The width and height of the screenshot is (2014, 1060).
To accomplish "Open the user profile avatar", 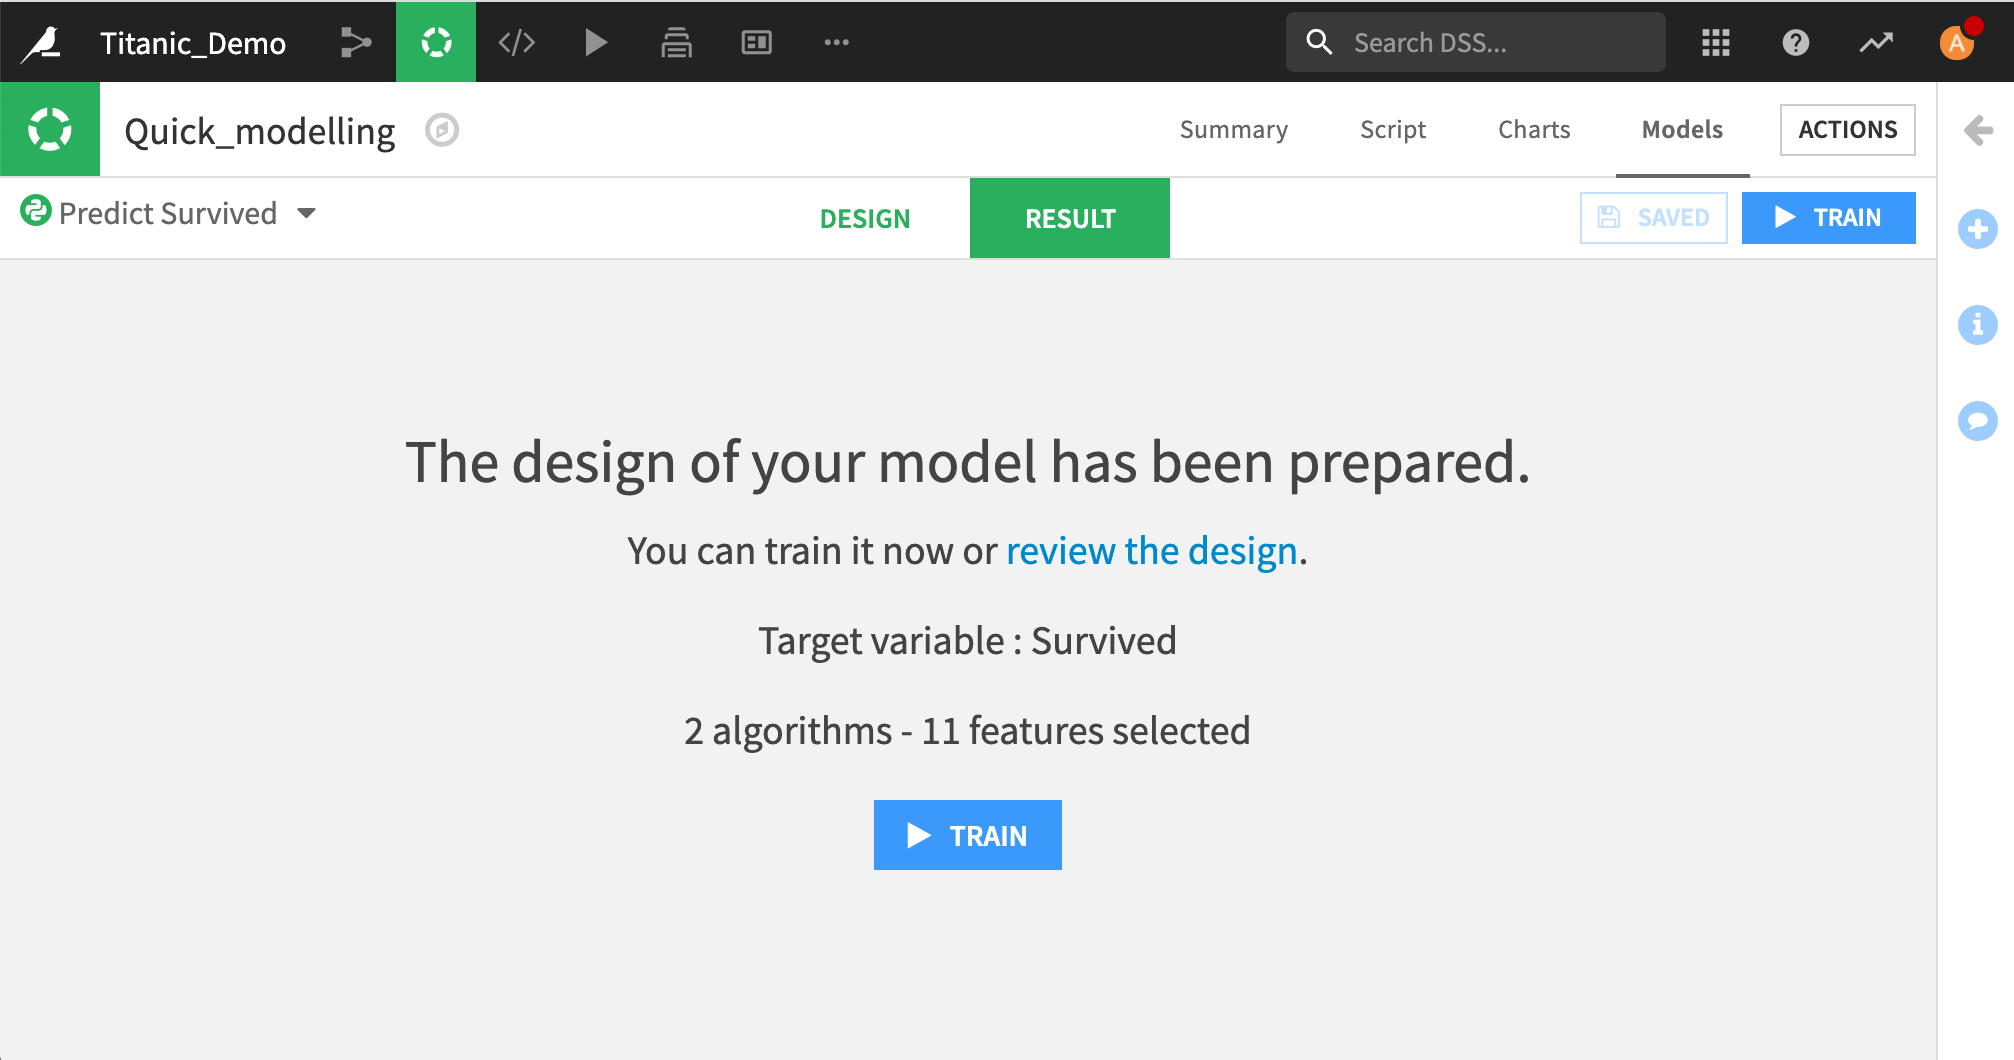I will pos(1957,42).
